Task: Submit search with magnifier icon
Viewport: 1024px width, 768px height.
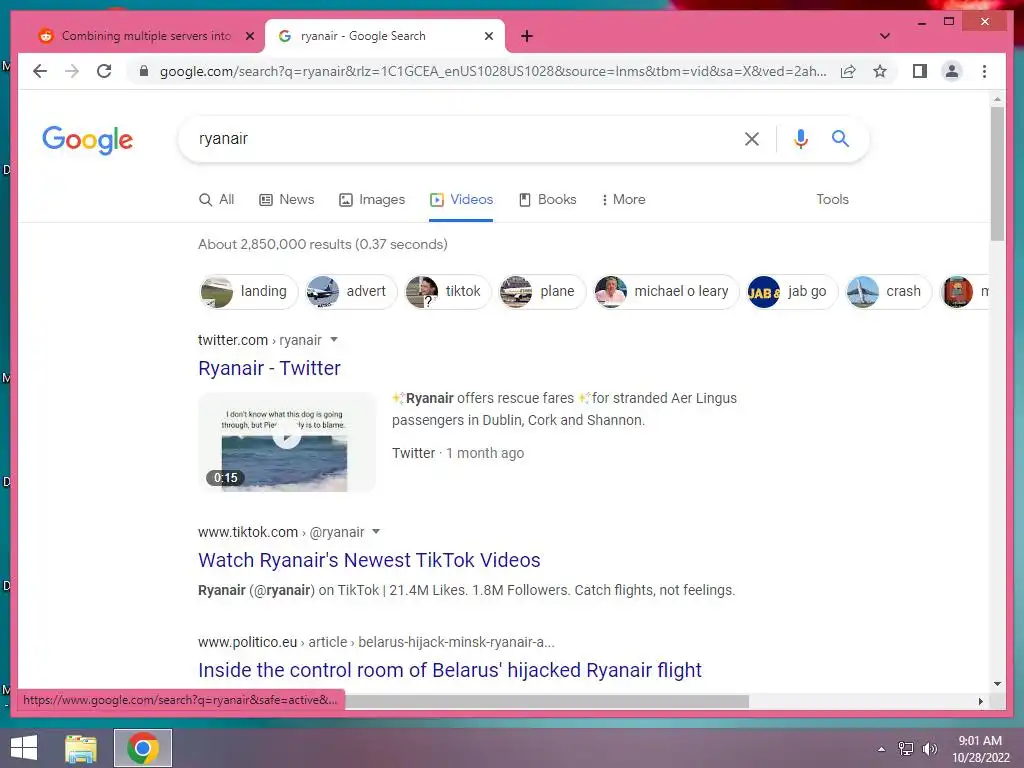Action: 840,138
